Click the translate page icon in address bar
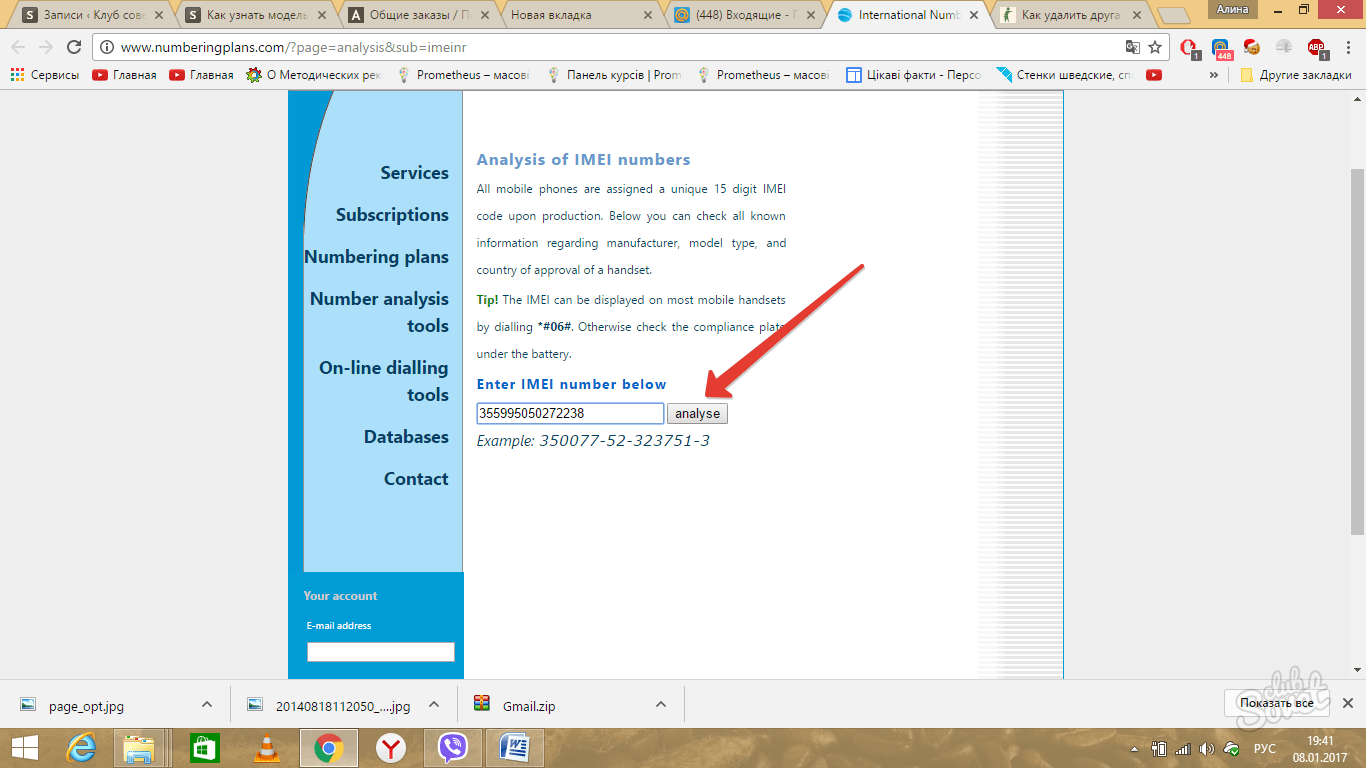Image resolution: width=1366 pixels, height=768 pixels. click(x=1132, y=47)
